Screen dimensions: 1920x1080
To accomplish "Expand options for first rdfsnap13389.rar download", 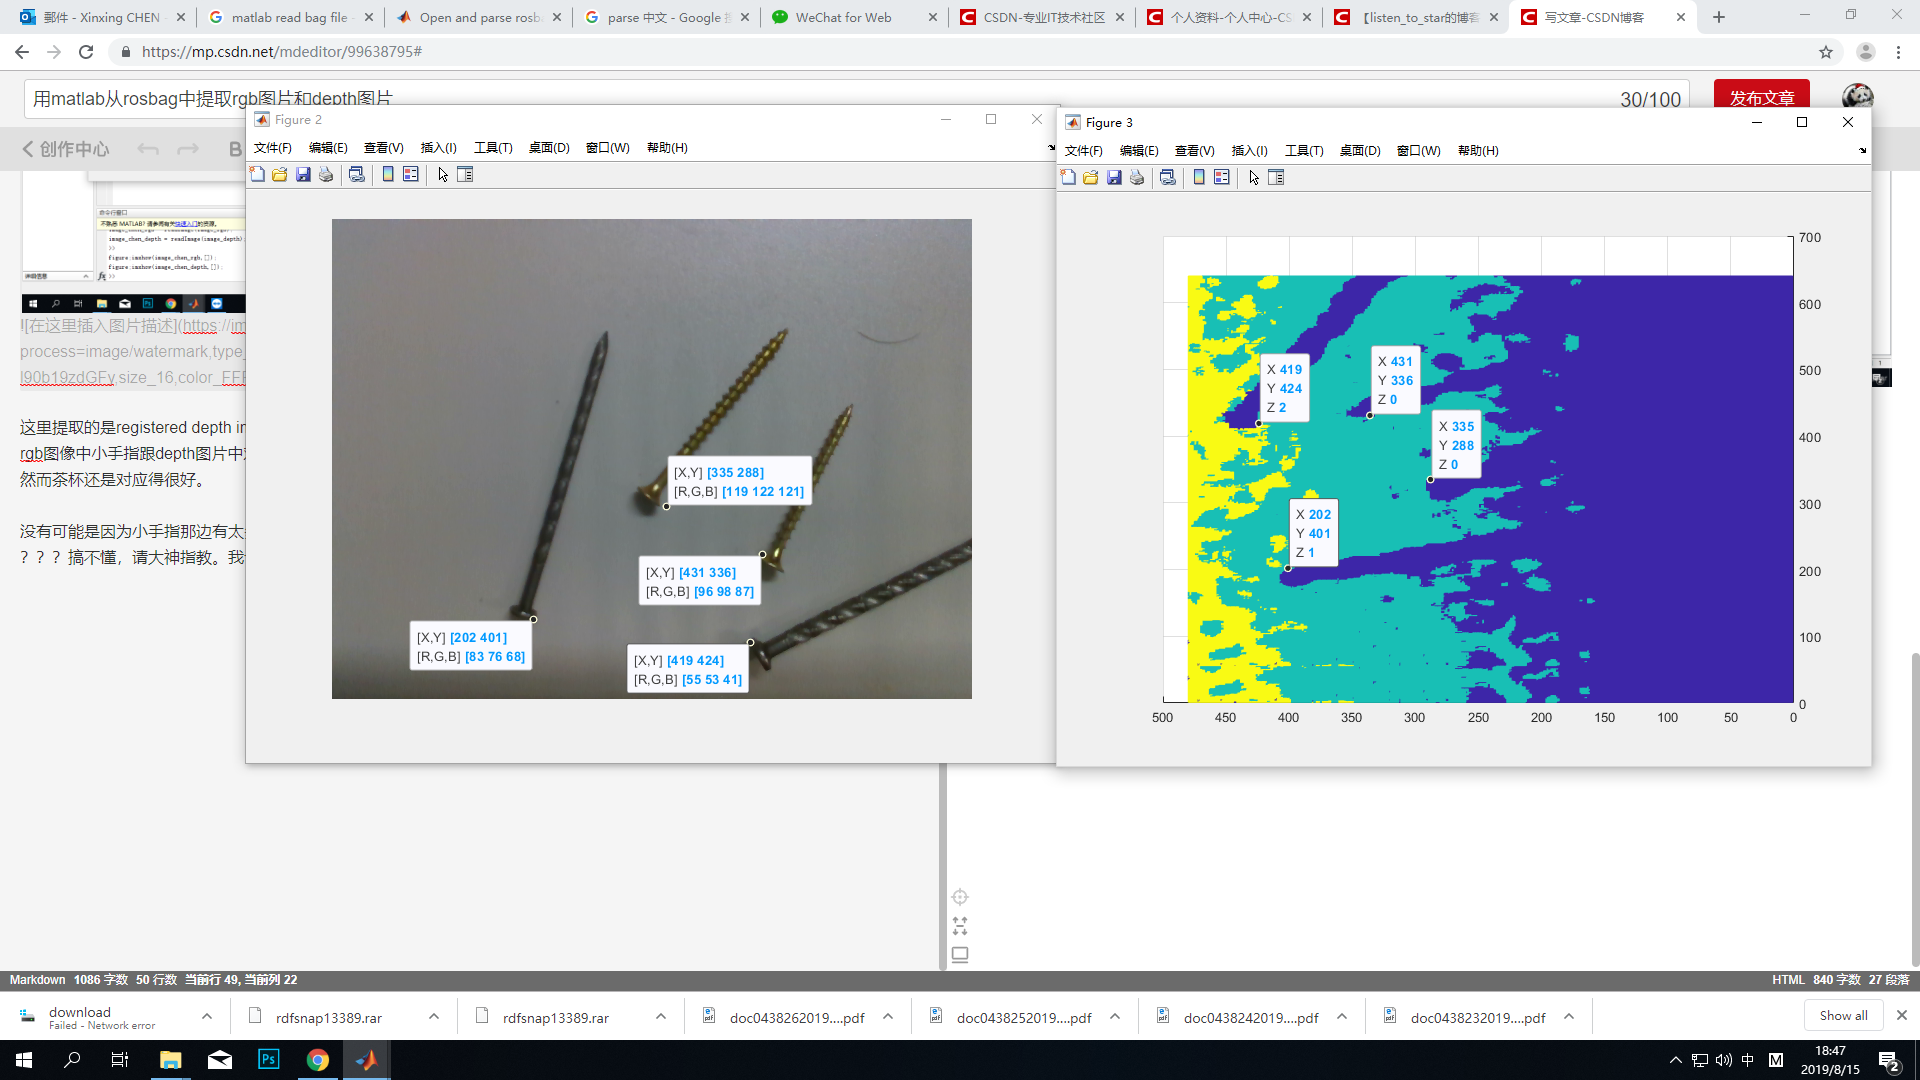I will click(434, 1017).
